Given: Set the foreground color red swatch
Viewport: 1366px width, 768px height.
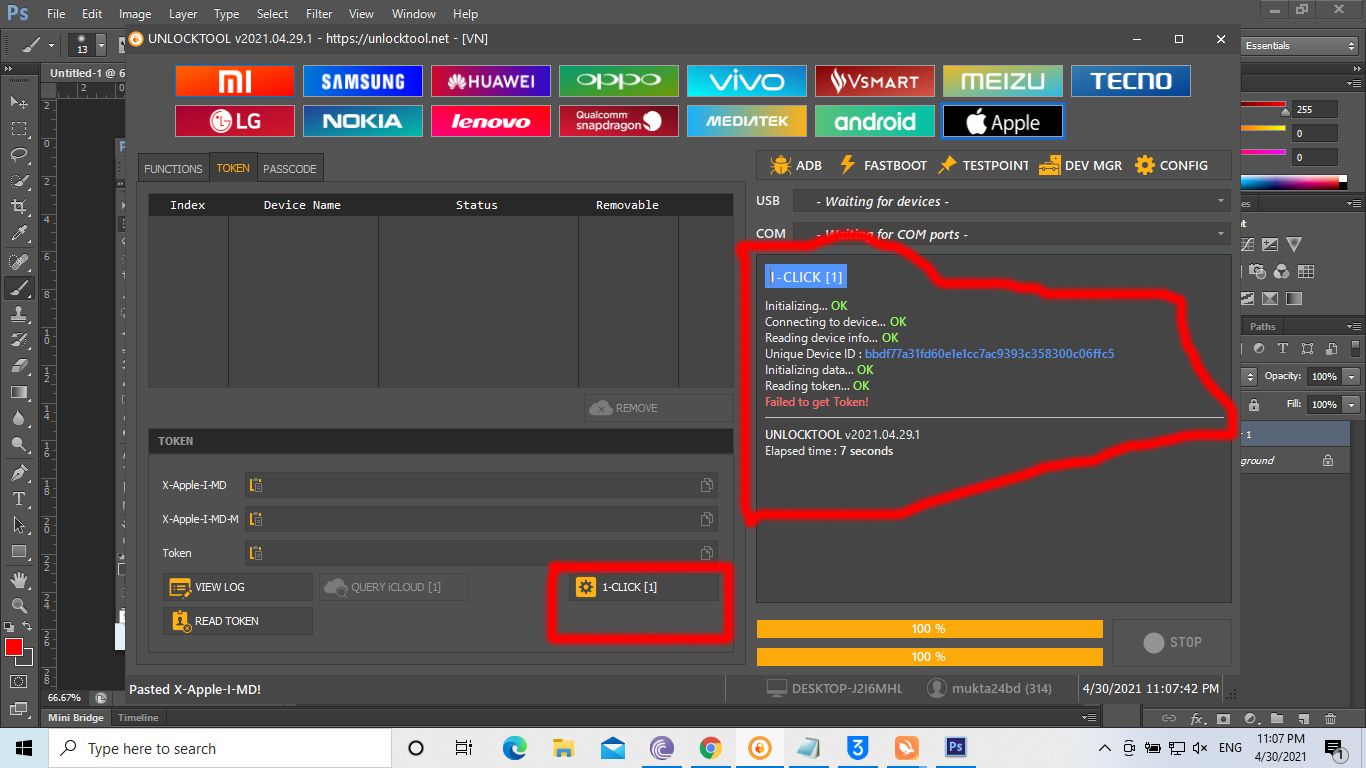Looking at the screenshot, I should click(14, 648).
